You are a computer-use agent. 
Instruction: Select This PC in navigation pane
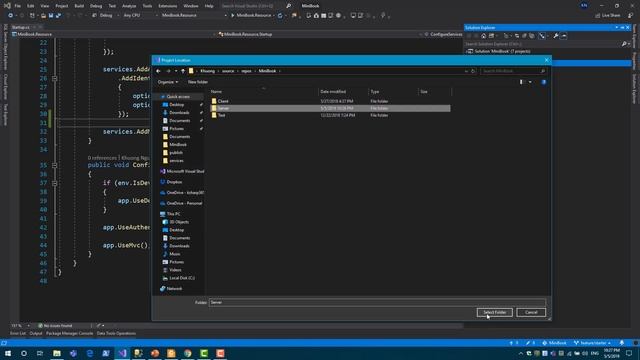point(173,214)
